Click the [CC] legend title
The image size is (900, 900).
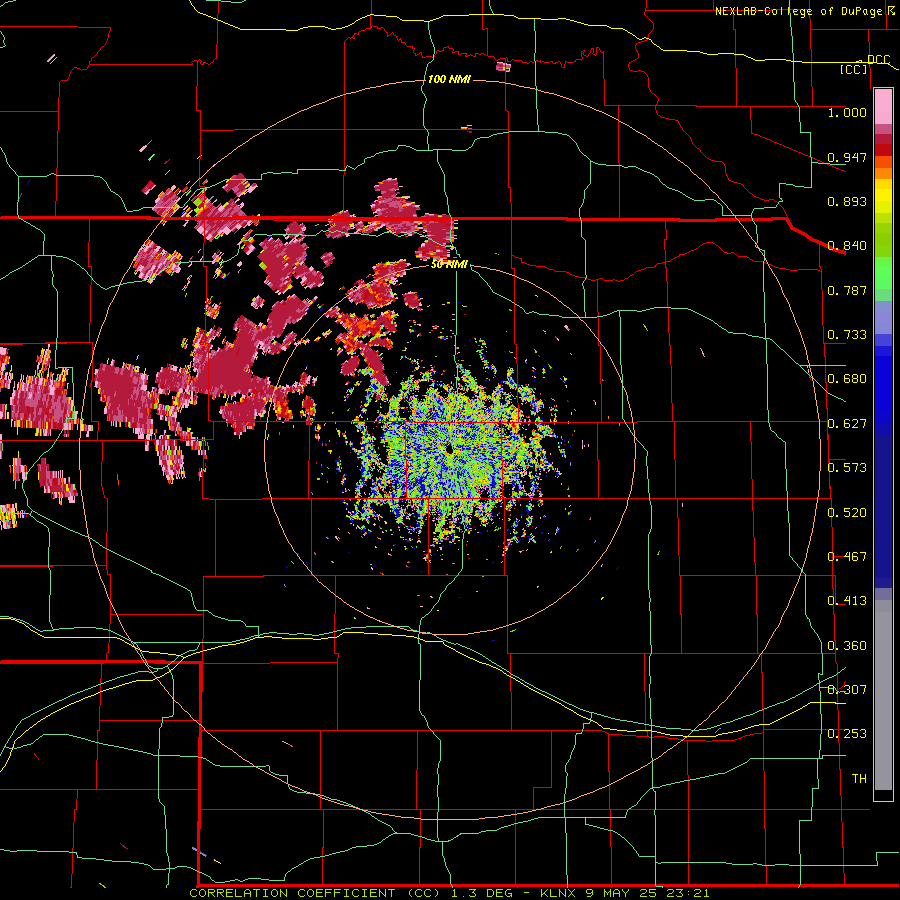click(x=853, y=69)
